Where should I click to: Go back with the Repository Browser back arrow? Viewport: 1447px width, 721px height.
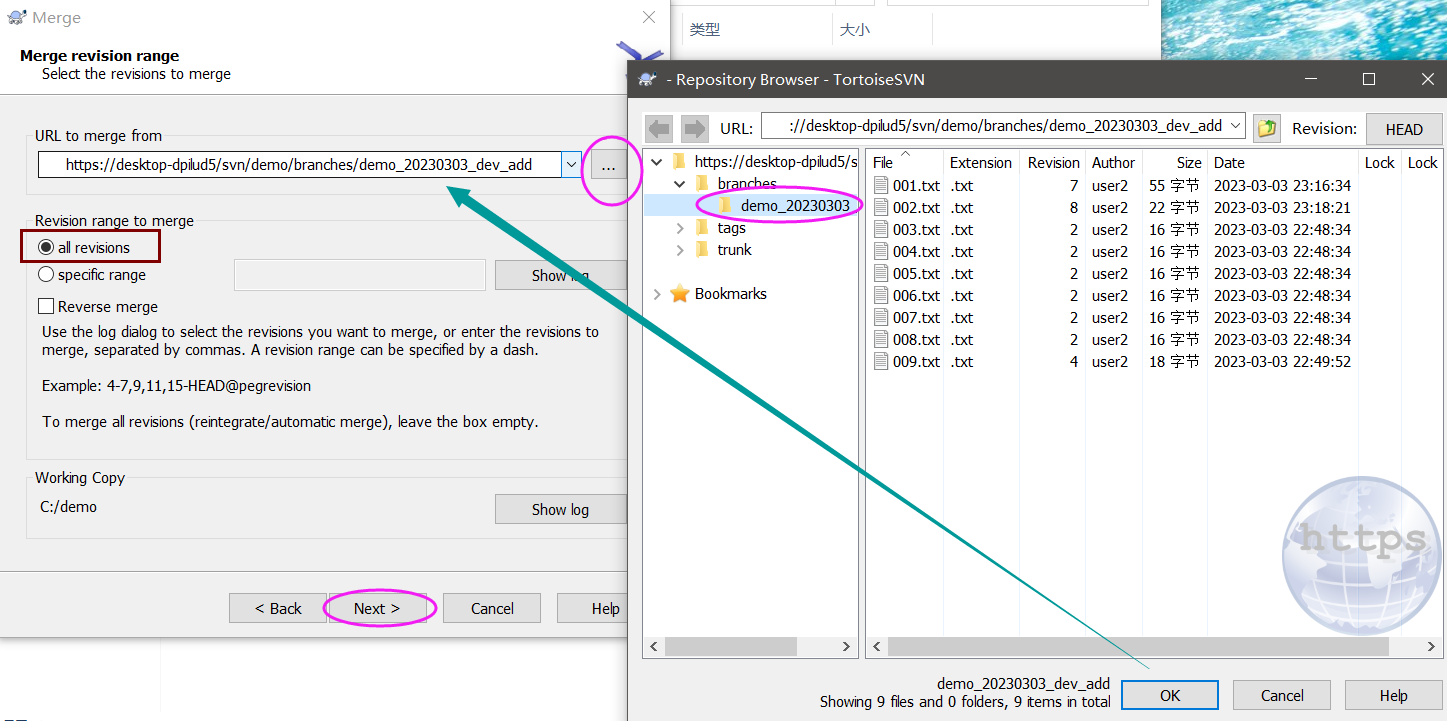click(x=660, y=128)
